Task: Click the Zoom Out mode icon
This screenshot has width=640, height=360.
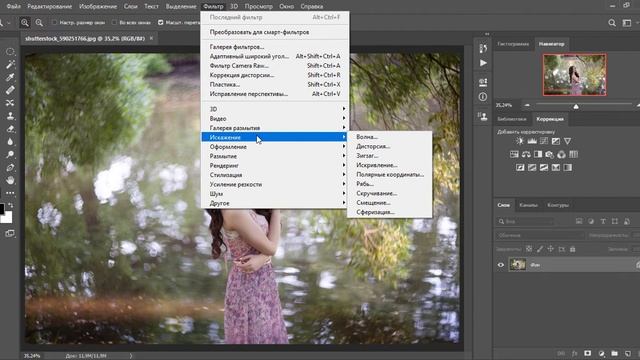Action: (x=39, y=22)
